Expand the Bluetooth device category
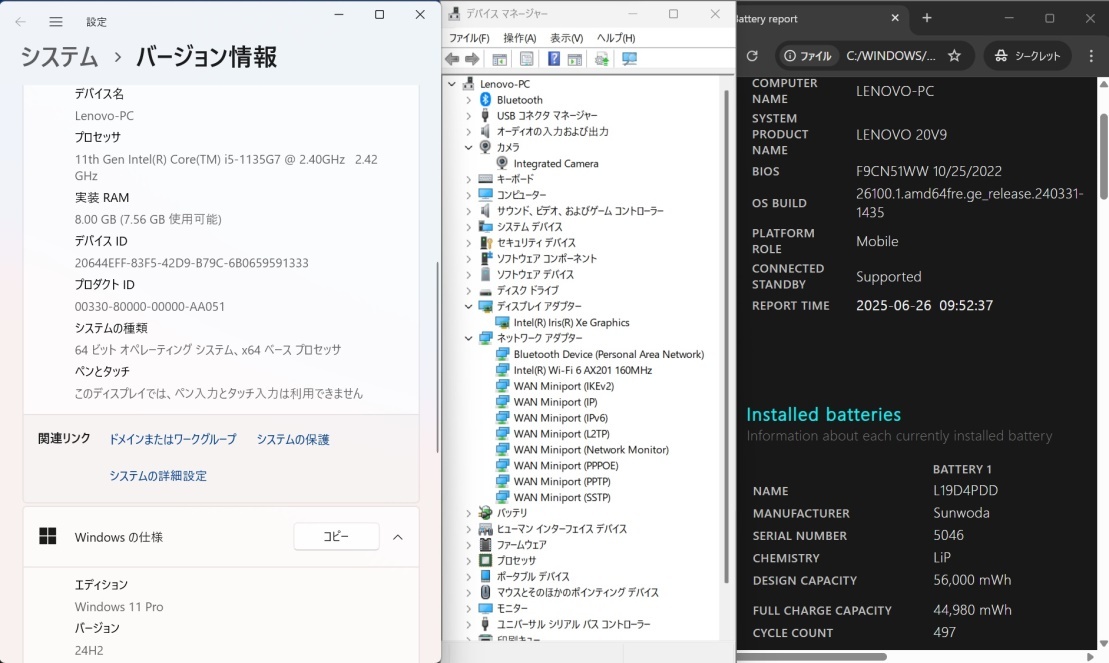 tap(468, 100)
